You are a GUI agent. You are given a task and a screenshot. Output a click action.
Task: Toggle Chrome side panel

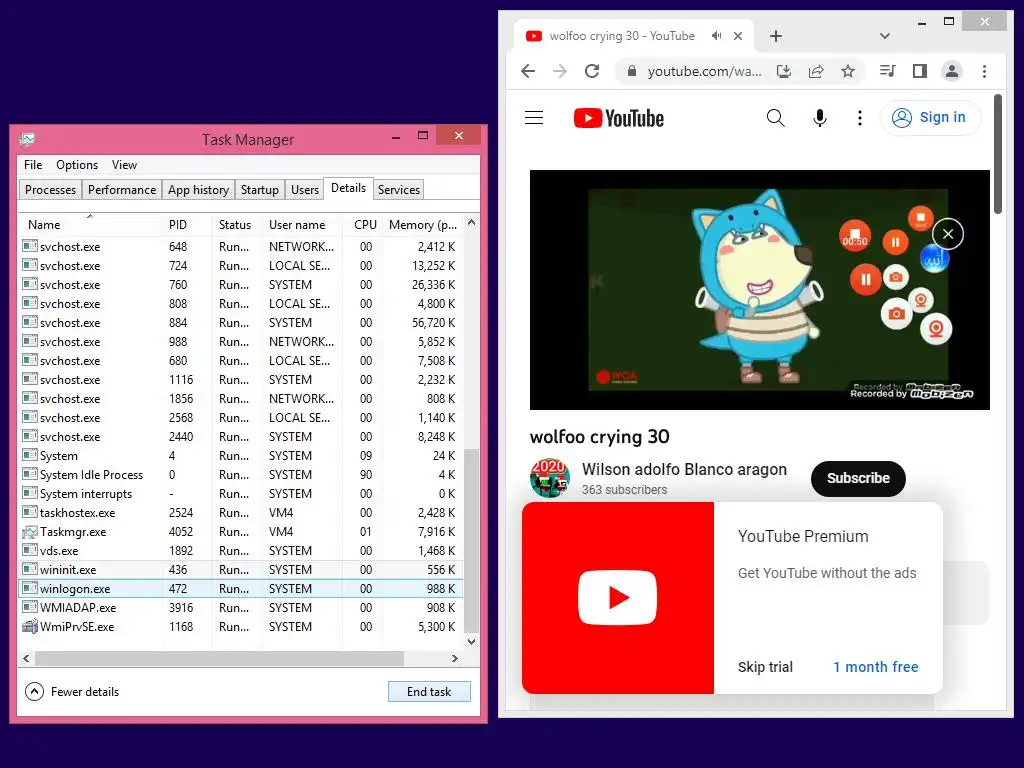pyautogui.click(x=920, y=71)
